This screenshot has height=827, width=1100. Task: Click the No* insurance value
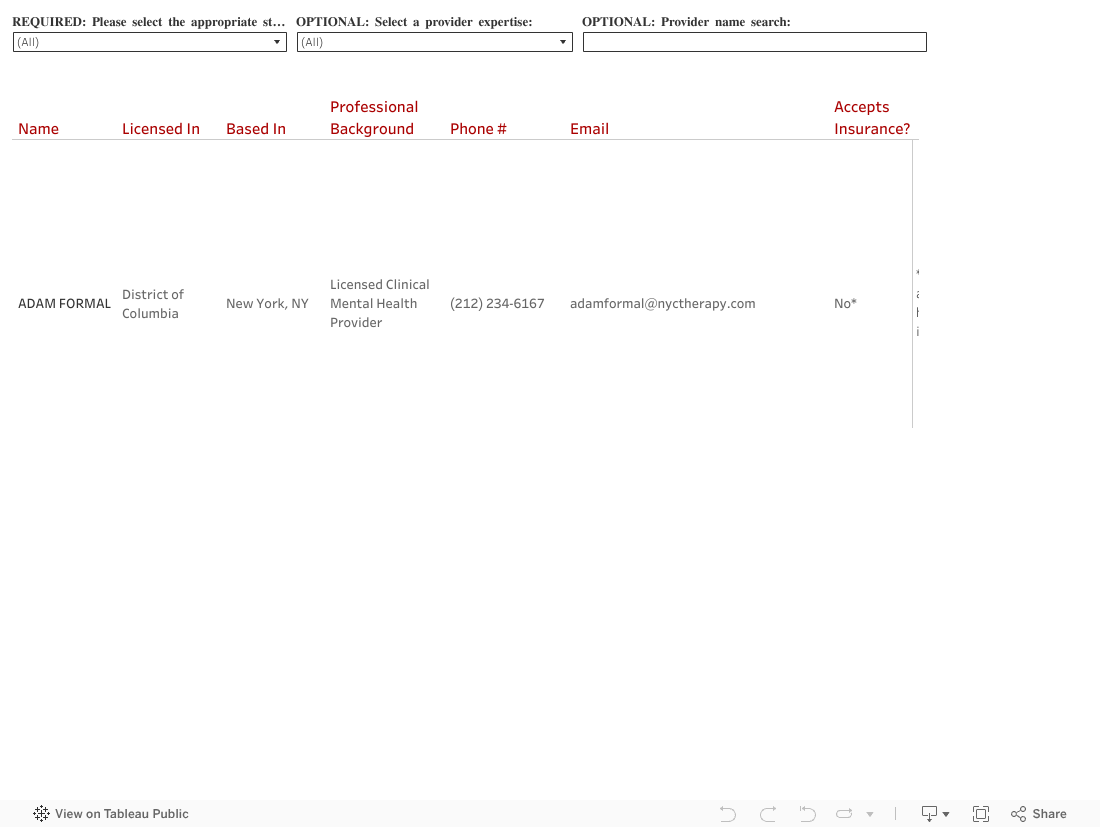pos(845,304)
